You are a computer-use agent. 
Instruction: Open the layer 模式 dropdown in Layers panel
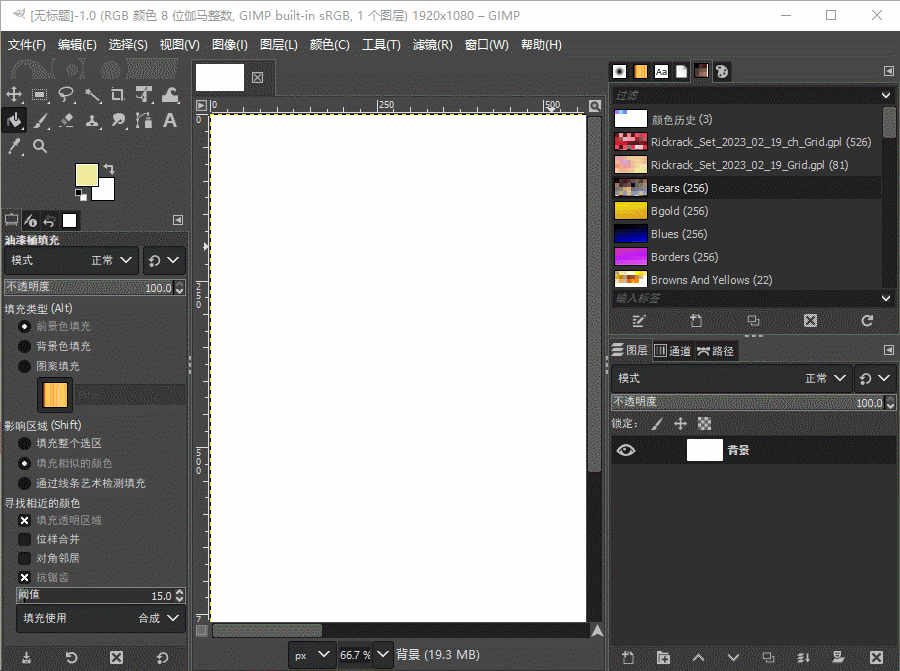[x=827, y=379]
